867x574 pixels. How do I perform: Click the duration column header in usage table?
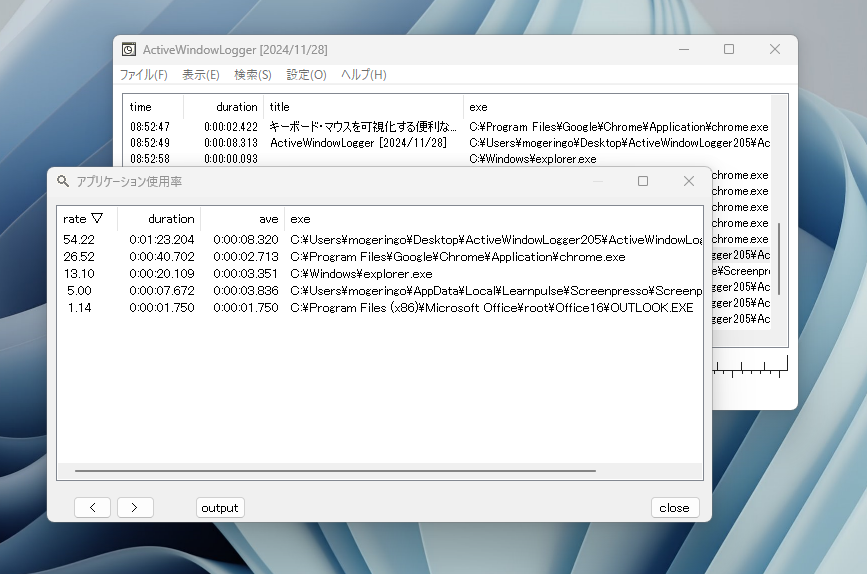click(159, 219)
